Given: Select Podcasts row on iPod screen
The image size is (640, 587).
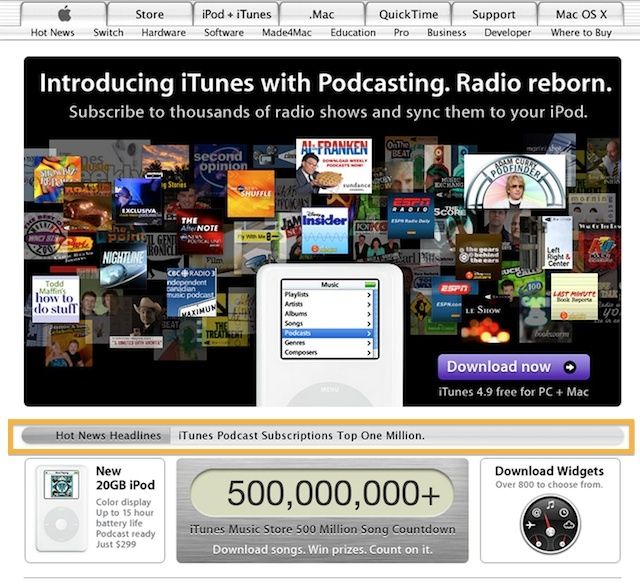Looking at the screenshot, I should click(327, 333).
